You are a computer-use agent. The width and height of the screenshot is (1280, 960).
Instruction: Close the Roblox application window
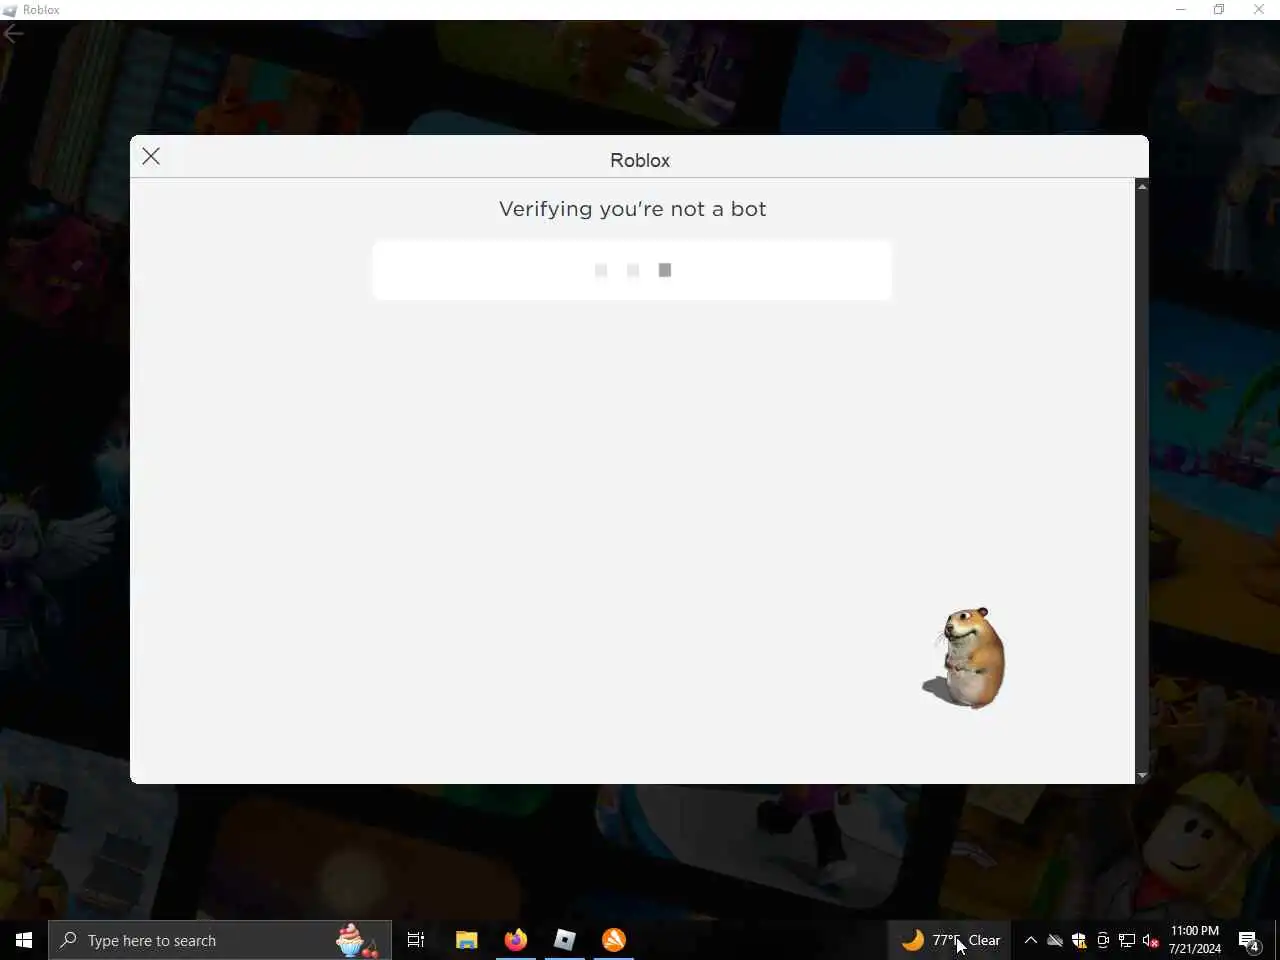tap(1259, 9)
